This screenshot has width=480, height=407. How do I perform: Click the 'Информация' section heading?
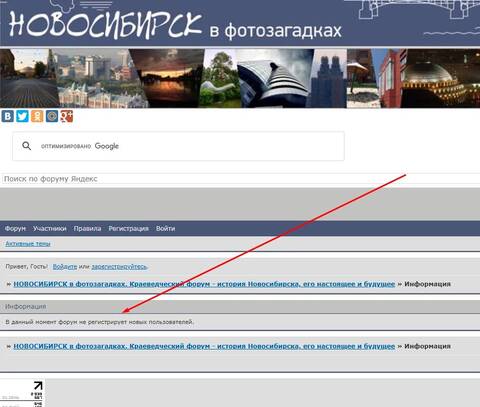26,307
